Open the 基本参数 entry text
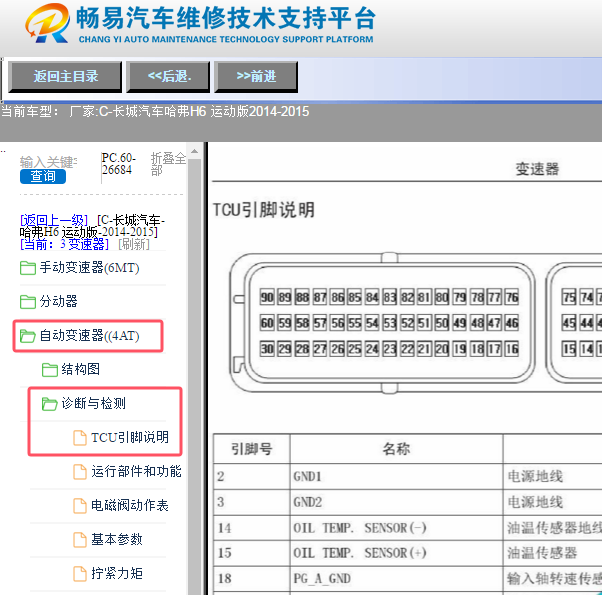The image size is (602, 595). tap(117, 540)
